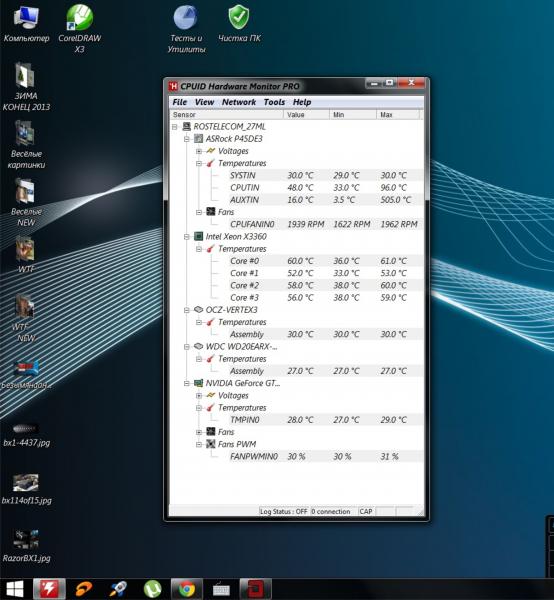This screenshot has height=600, width=554.
Task: Collapse the OCZ-VERTEX3 node
Action: [x=187, y=310]
